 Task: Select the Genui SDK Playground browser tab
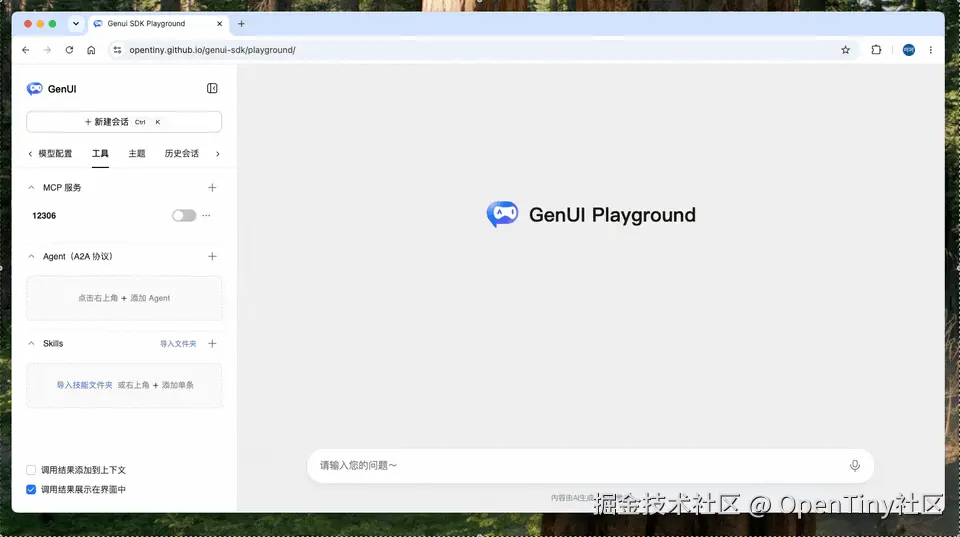158,24
